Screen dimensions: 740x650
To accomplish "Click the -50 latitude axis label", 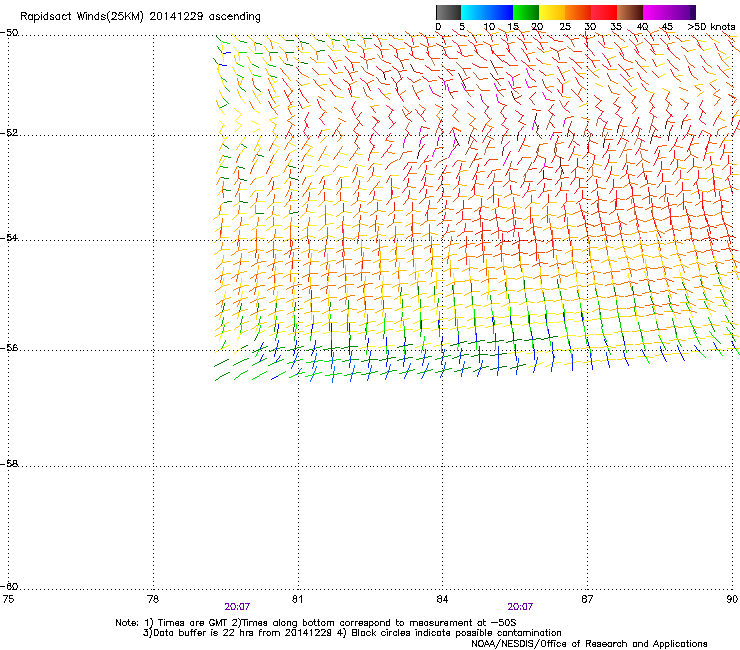I will pos(9,33).
